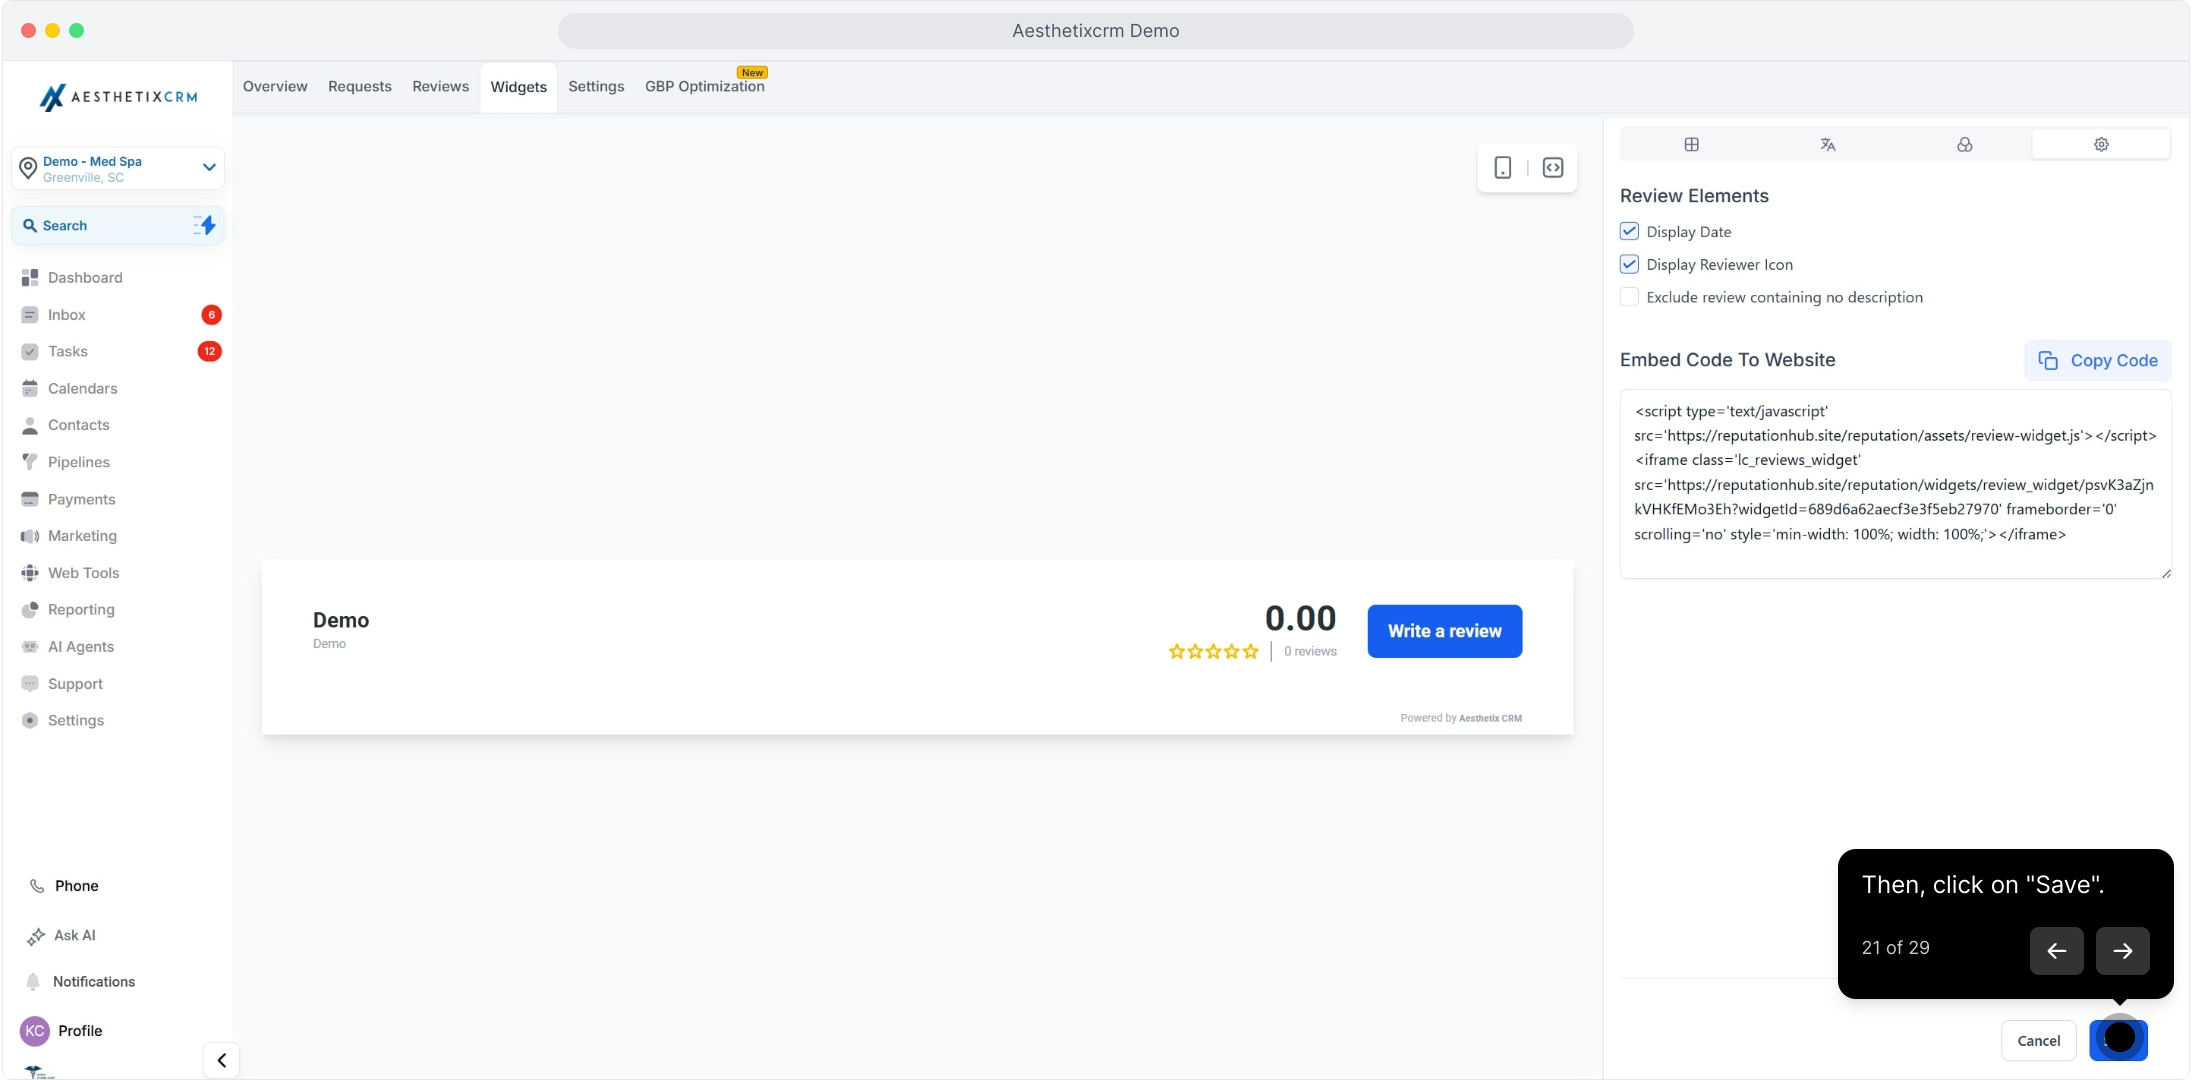
Task: Select the Widgets tab
Action: click(x=518, y=87)
